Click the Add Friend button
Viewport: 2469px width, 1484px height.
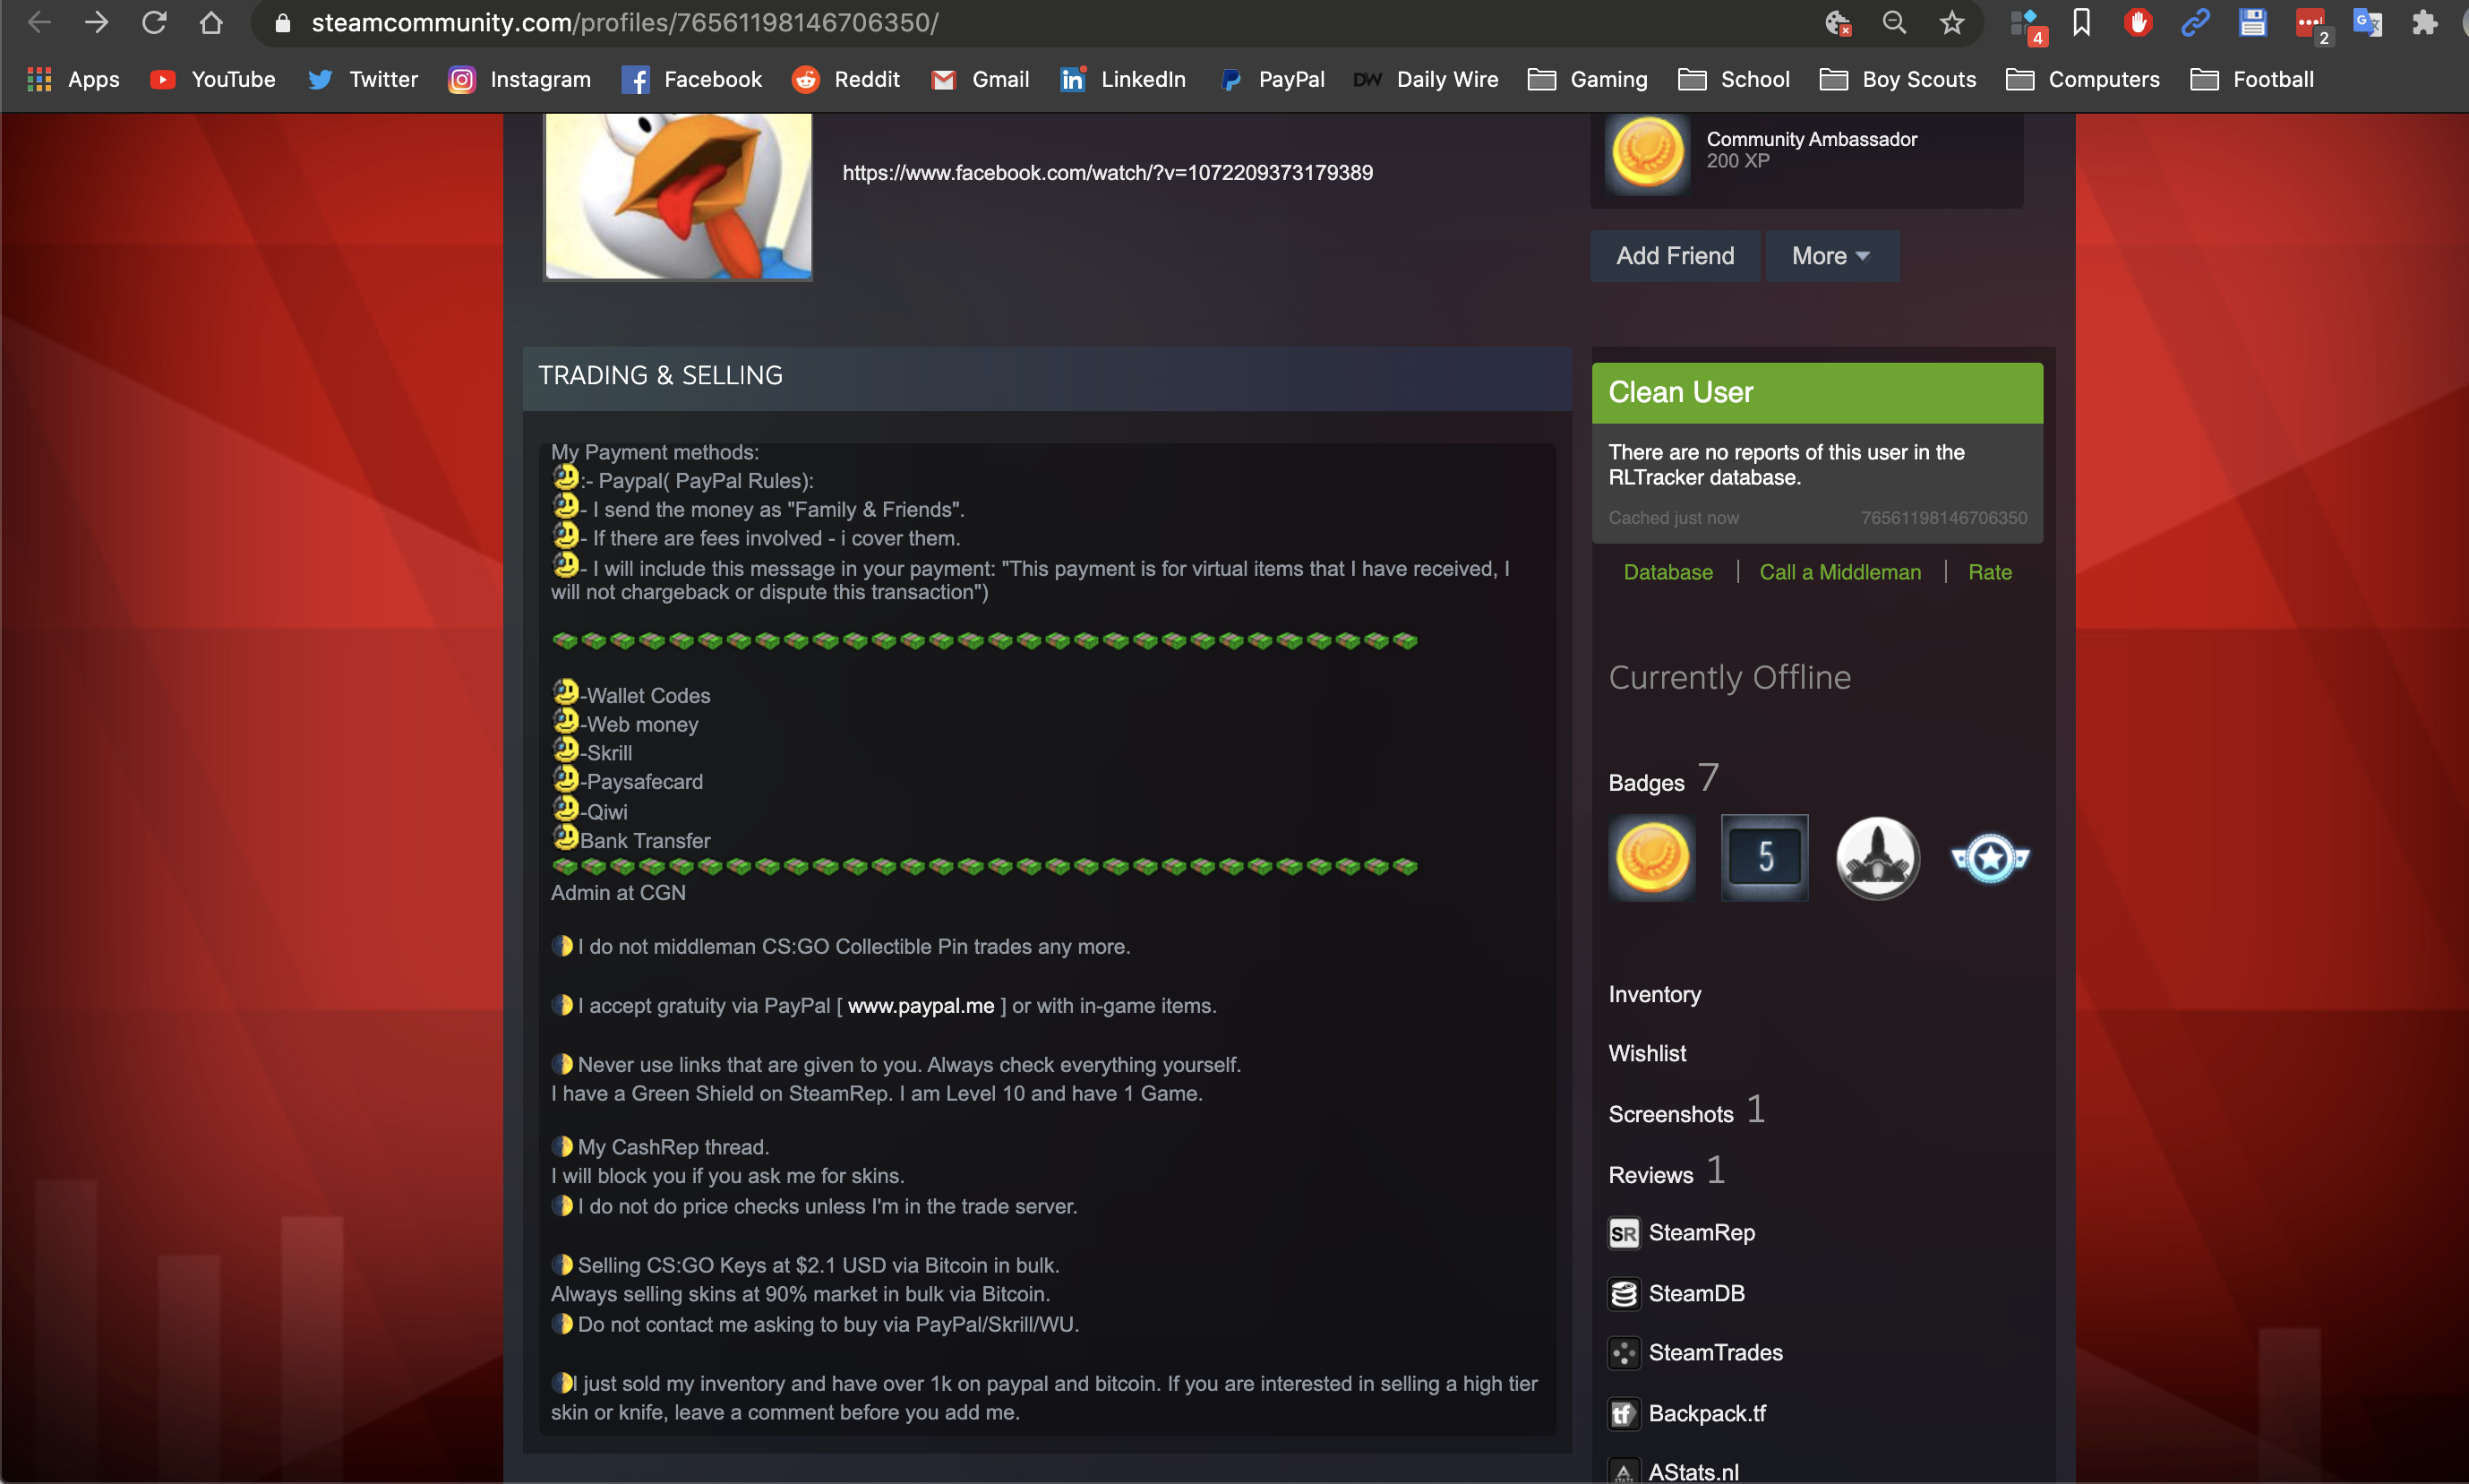click(x=1675, y=256)
